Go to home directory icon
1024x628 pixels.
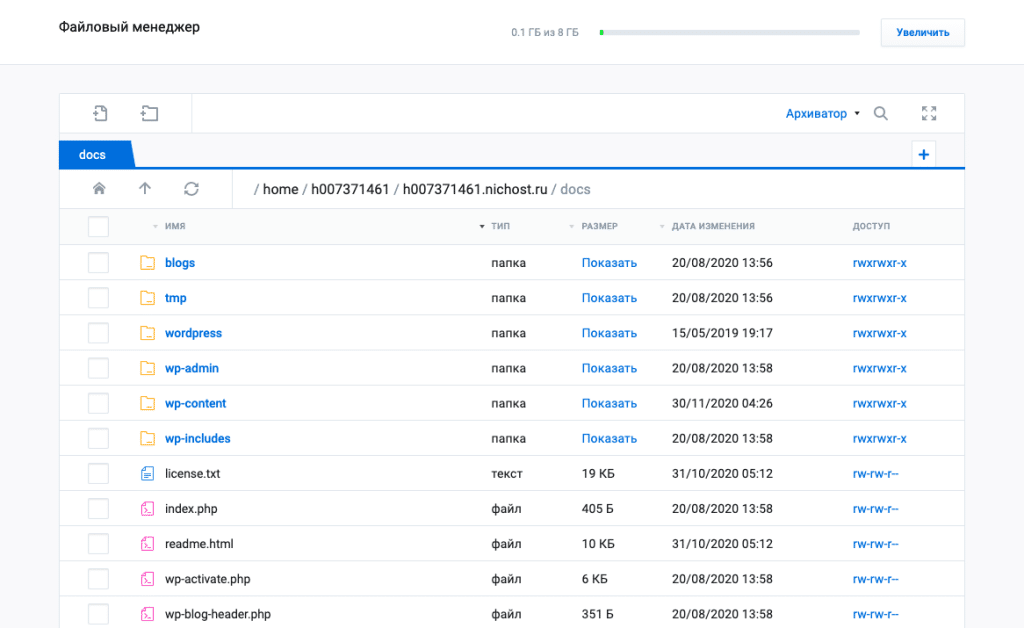click(99, 189)
